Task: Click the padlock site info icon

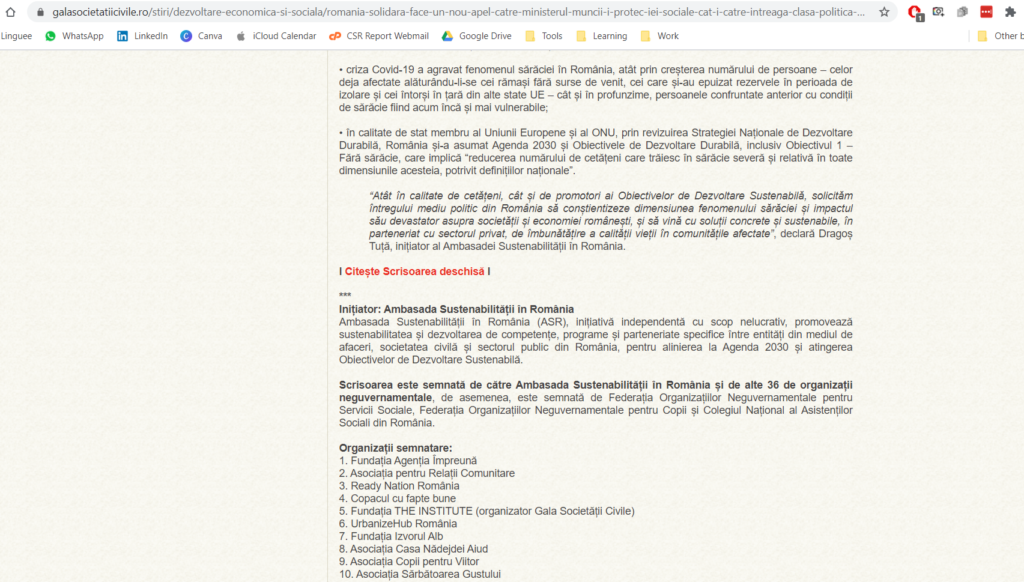Action: click(x=40, y=12)
